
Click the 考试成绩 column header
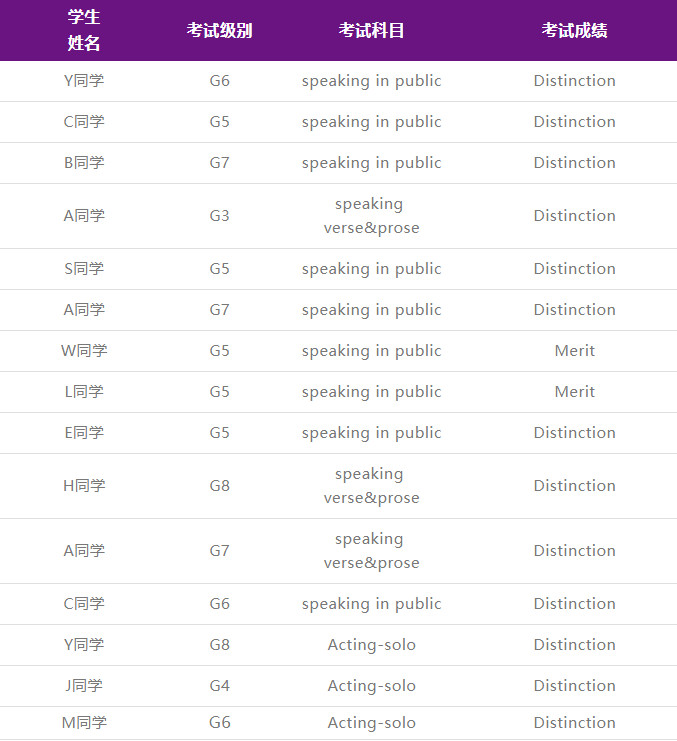(x=574, y=30)
